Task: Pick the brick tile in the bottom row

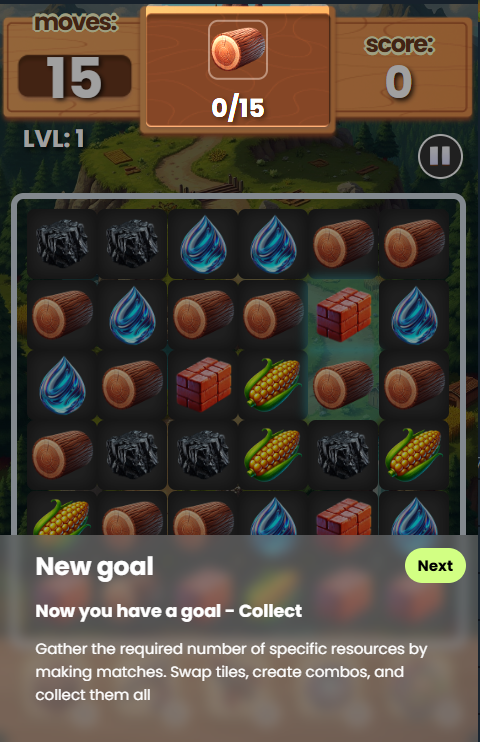Action: point(344,515)
